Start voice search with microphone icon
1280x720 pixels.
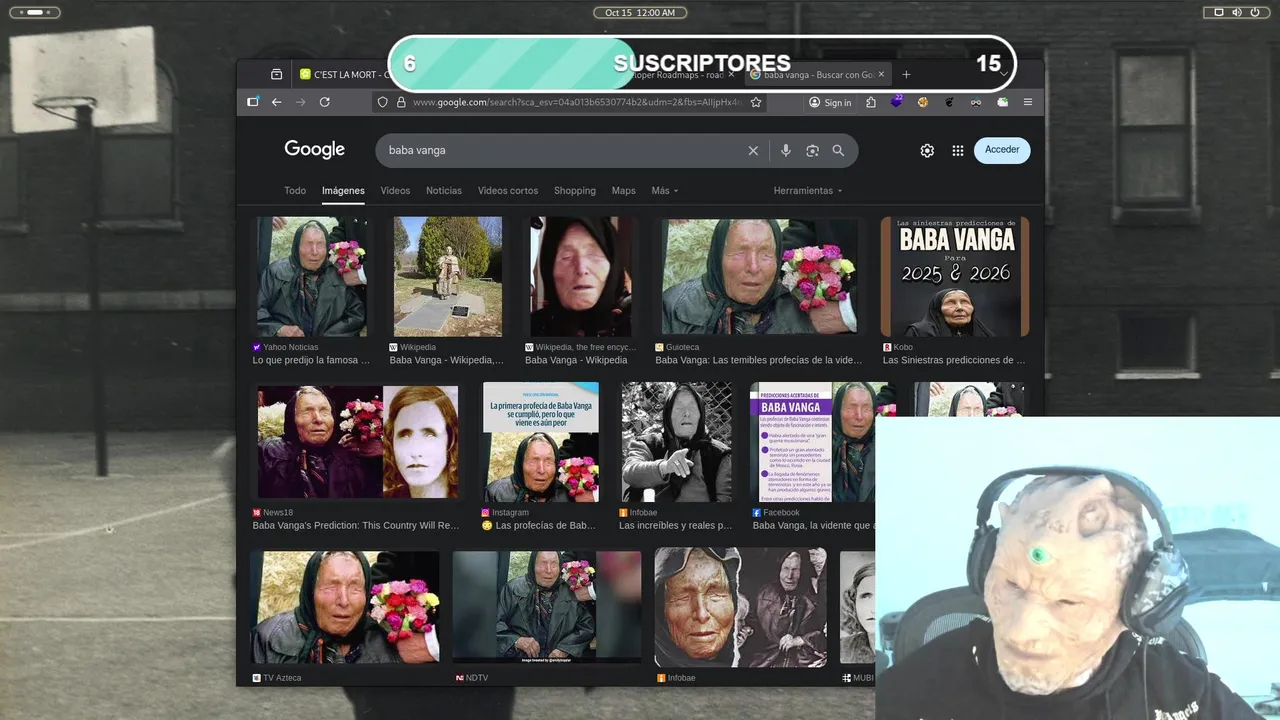coord(786,150)
